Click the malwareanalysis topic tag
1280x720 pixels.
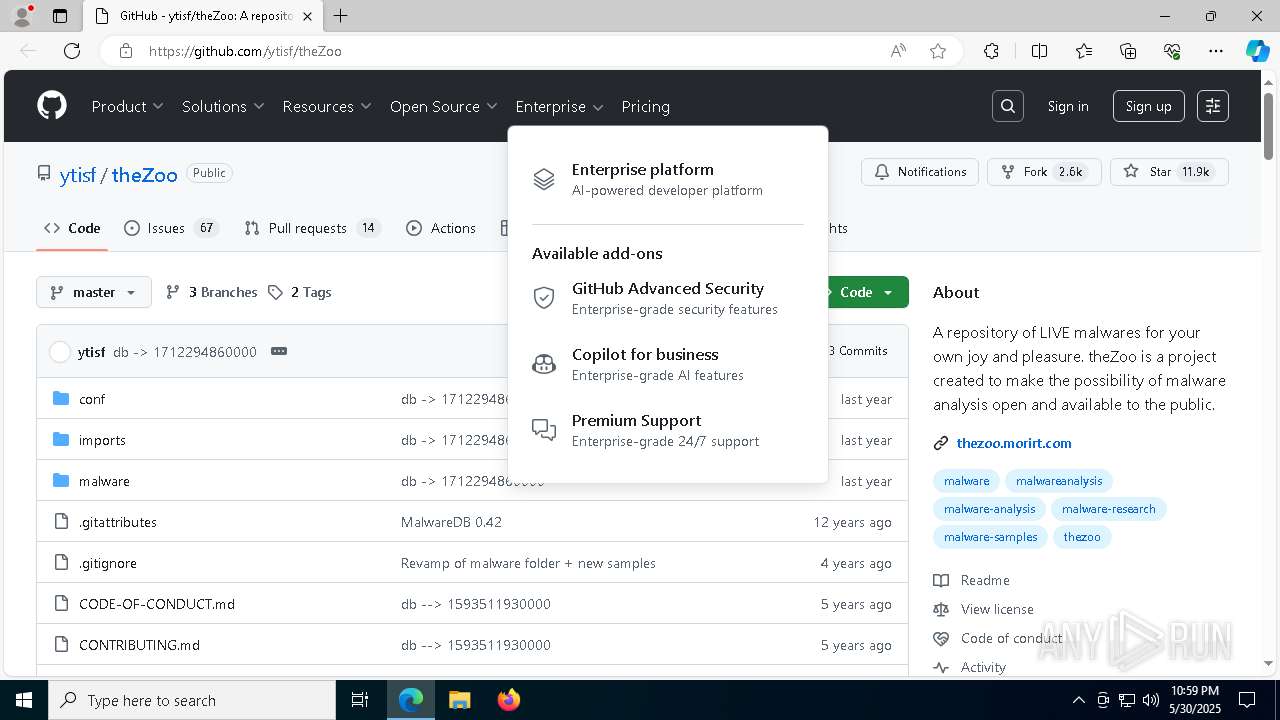coord(1059,481)
